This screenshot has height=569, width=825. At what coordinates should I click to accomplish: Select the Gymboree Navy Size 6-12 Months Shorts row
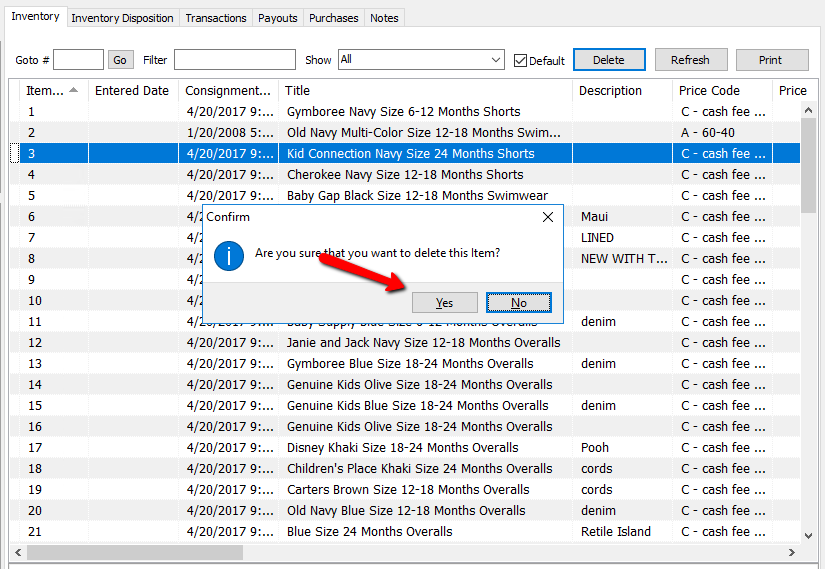tap(403, 112)
